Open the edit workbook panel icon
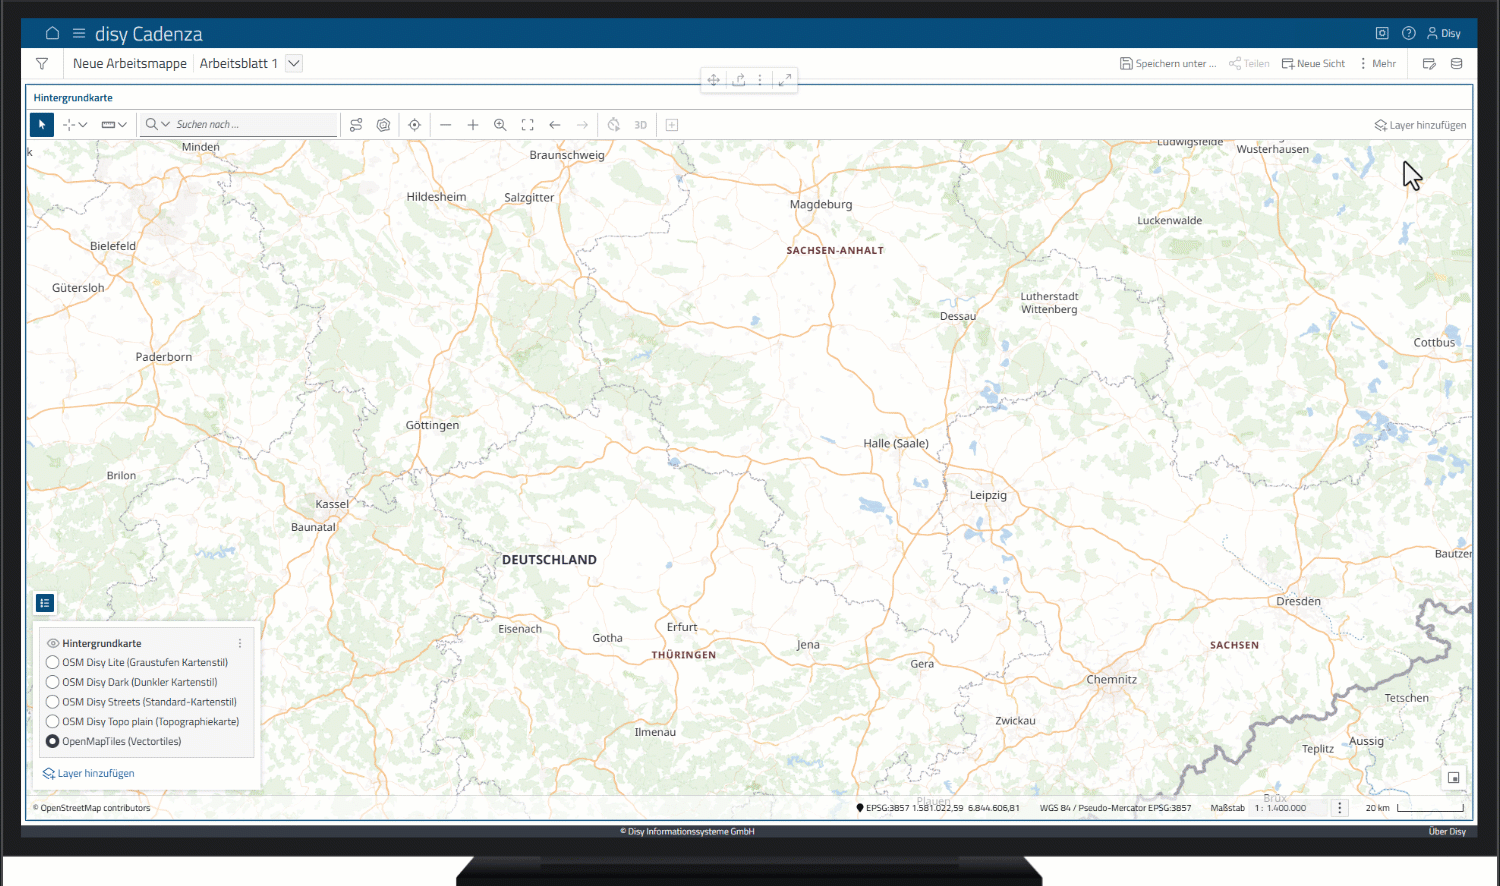This screenshot has height=886, width=1500. [1429, 63]
